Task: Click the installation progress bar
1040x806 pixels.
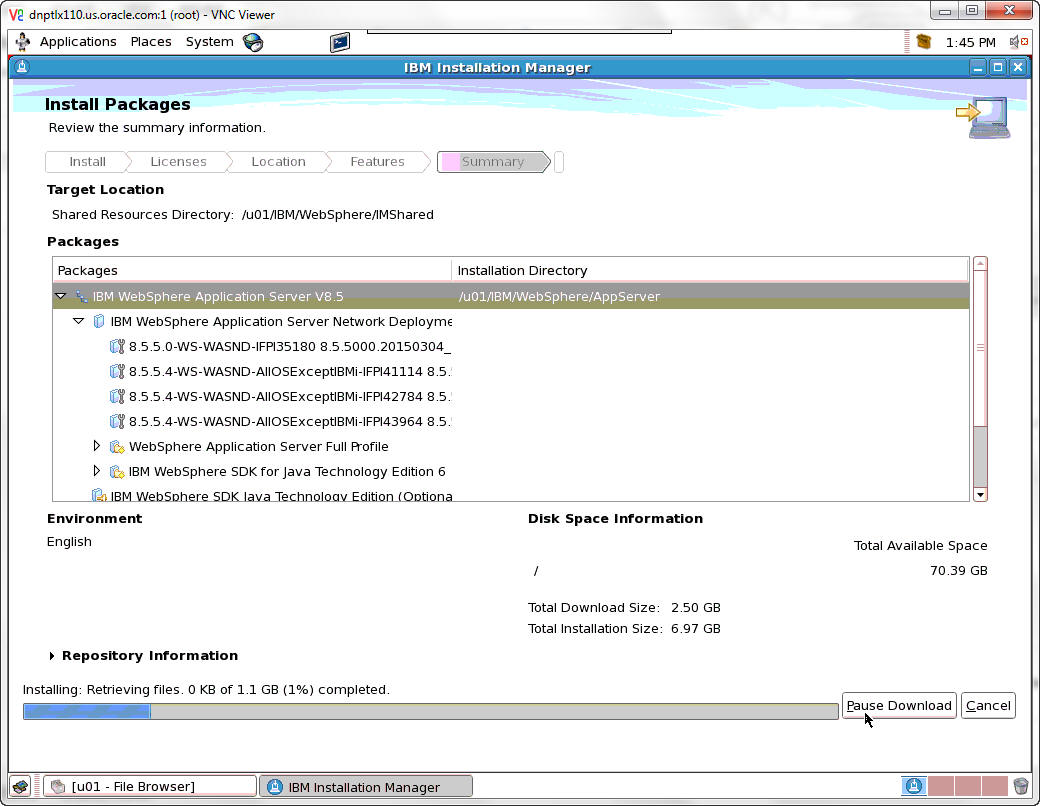Action: [x=430, y=712]
